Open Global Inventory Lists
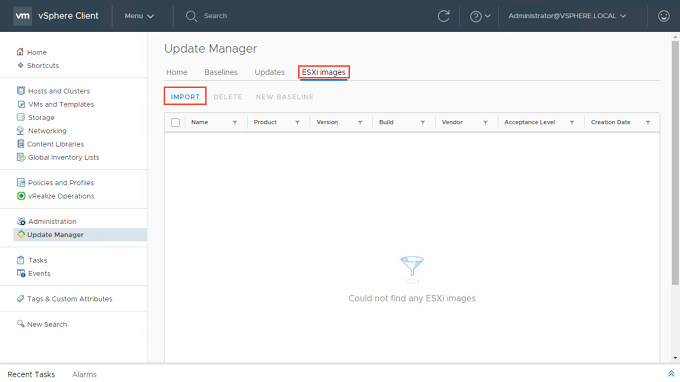This screenshot has height=382, width=680. (64, 157)
